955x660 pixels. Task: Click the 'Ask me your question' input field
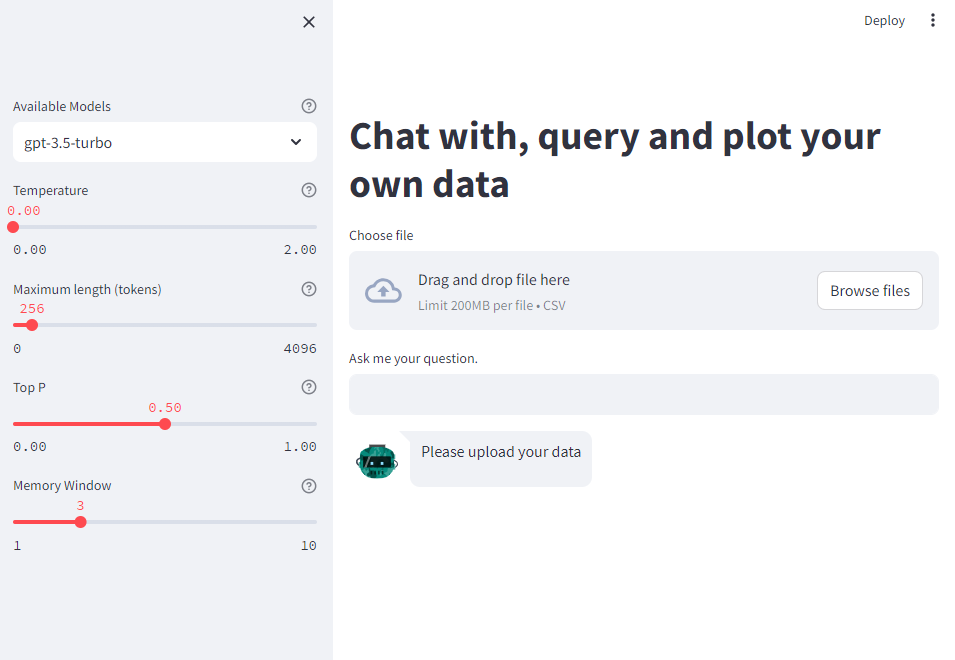click(x=643, y=394)
